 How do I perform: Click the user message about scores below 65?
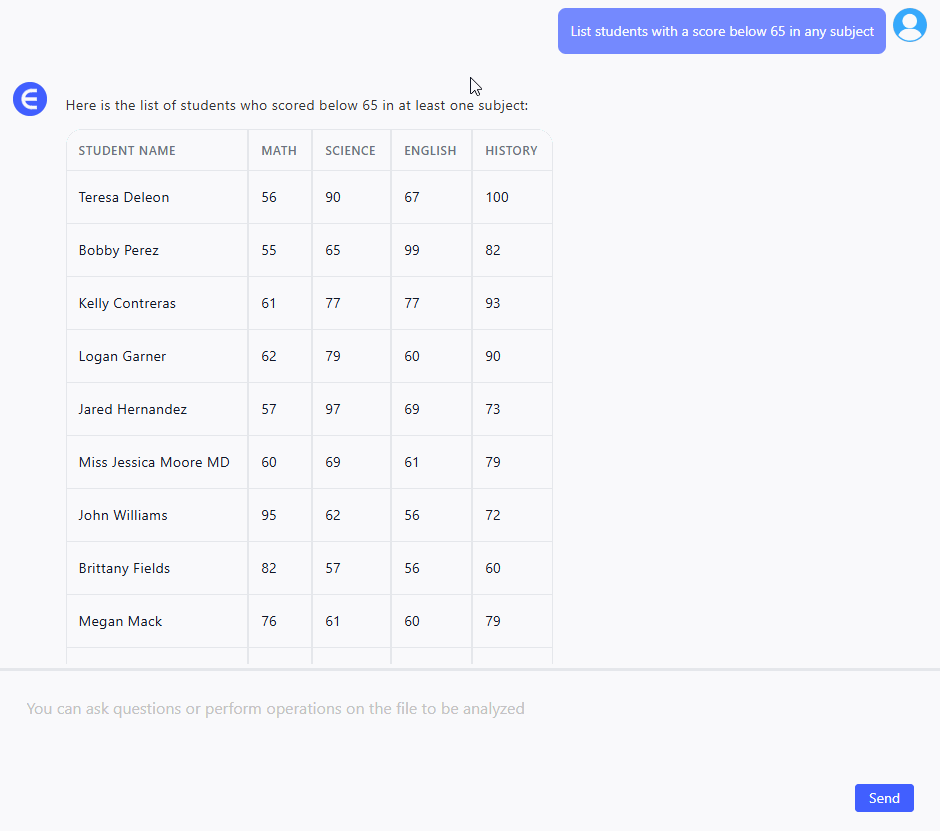tap(721, 31)
